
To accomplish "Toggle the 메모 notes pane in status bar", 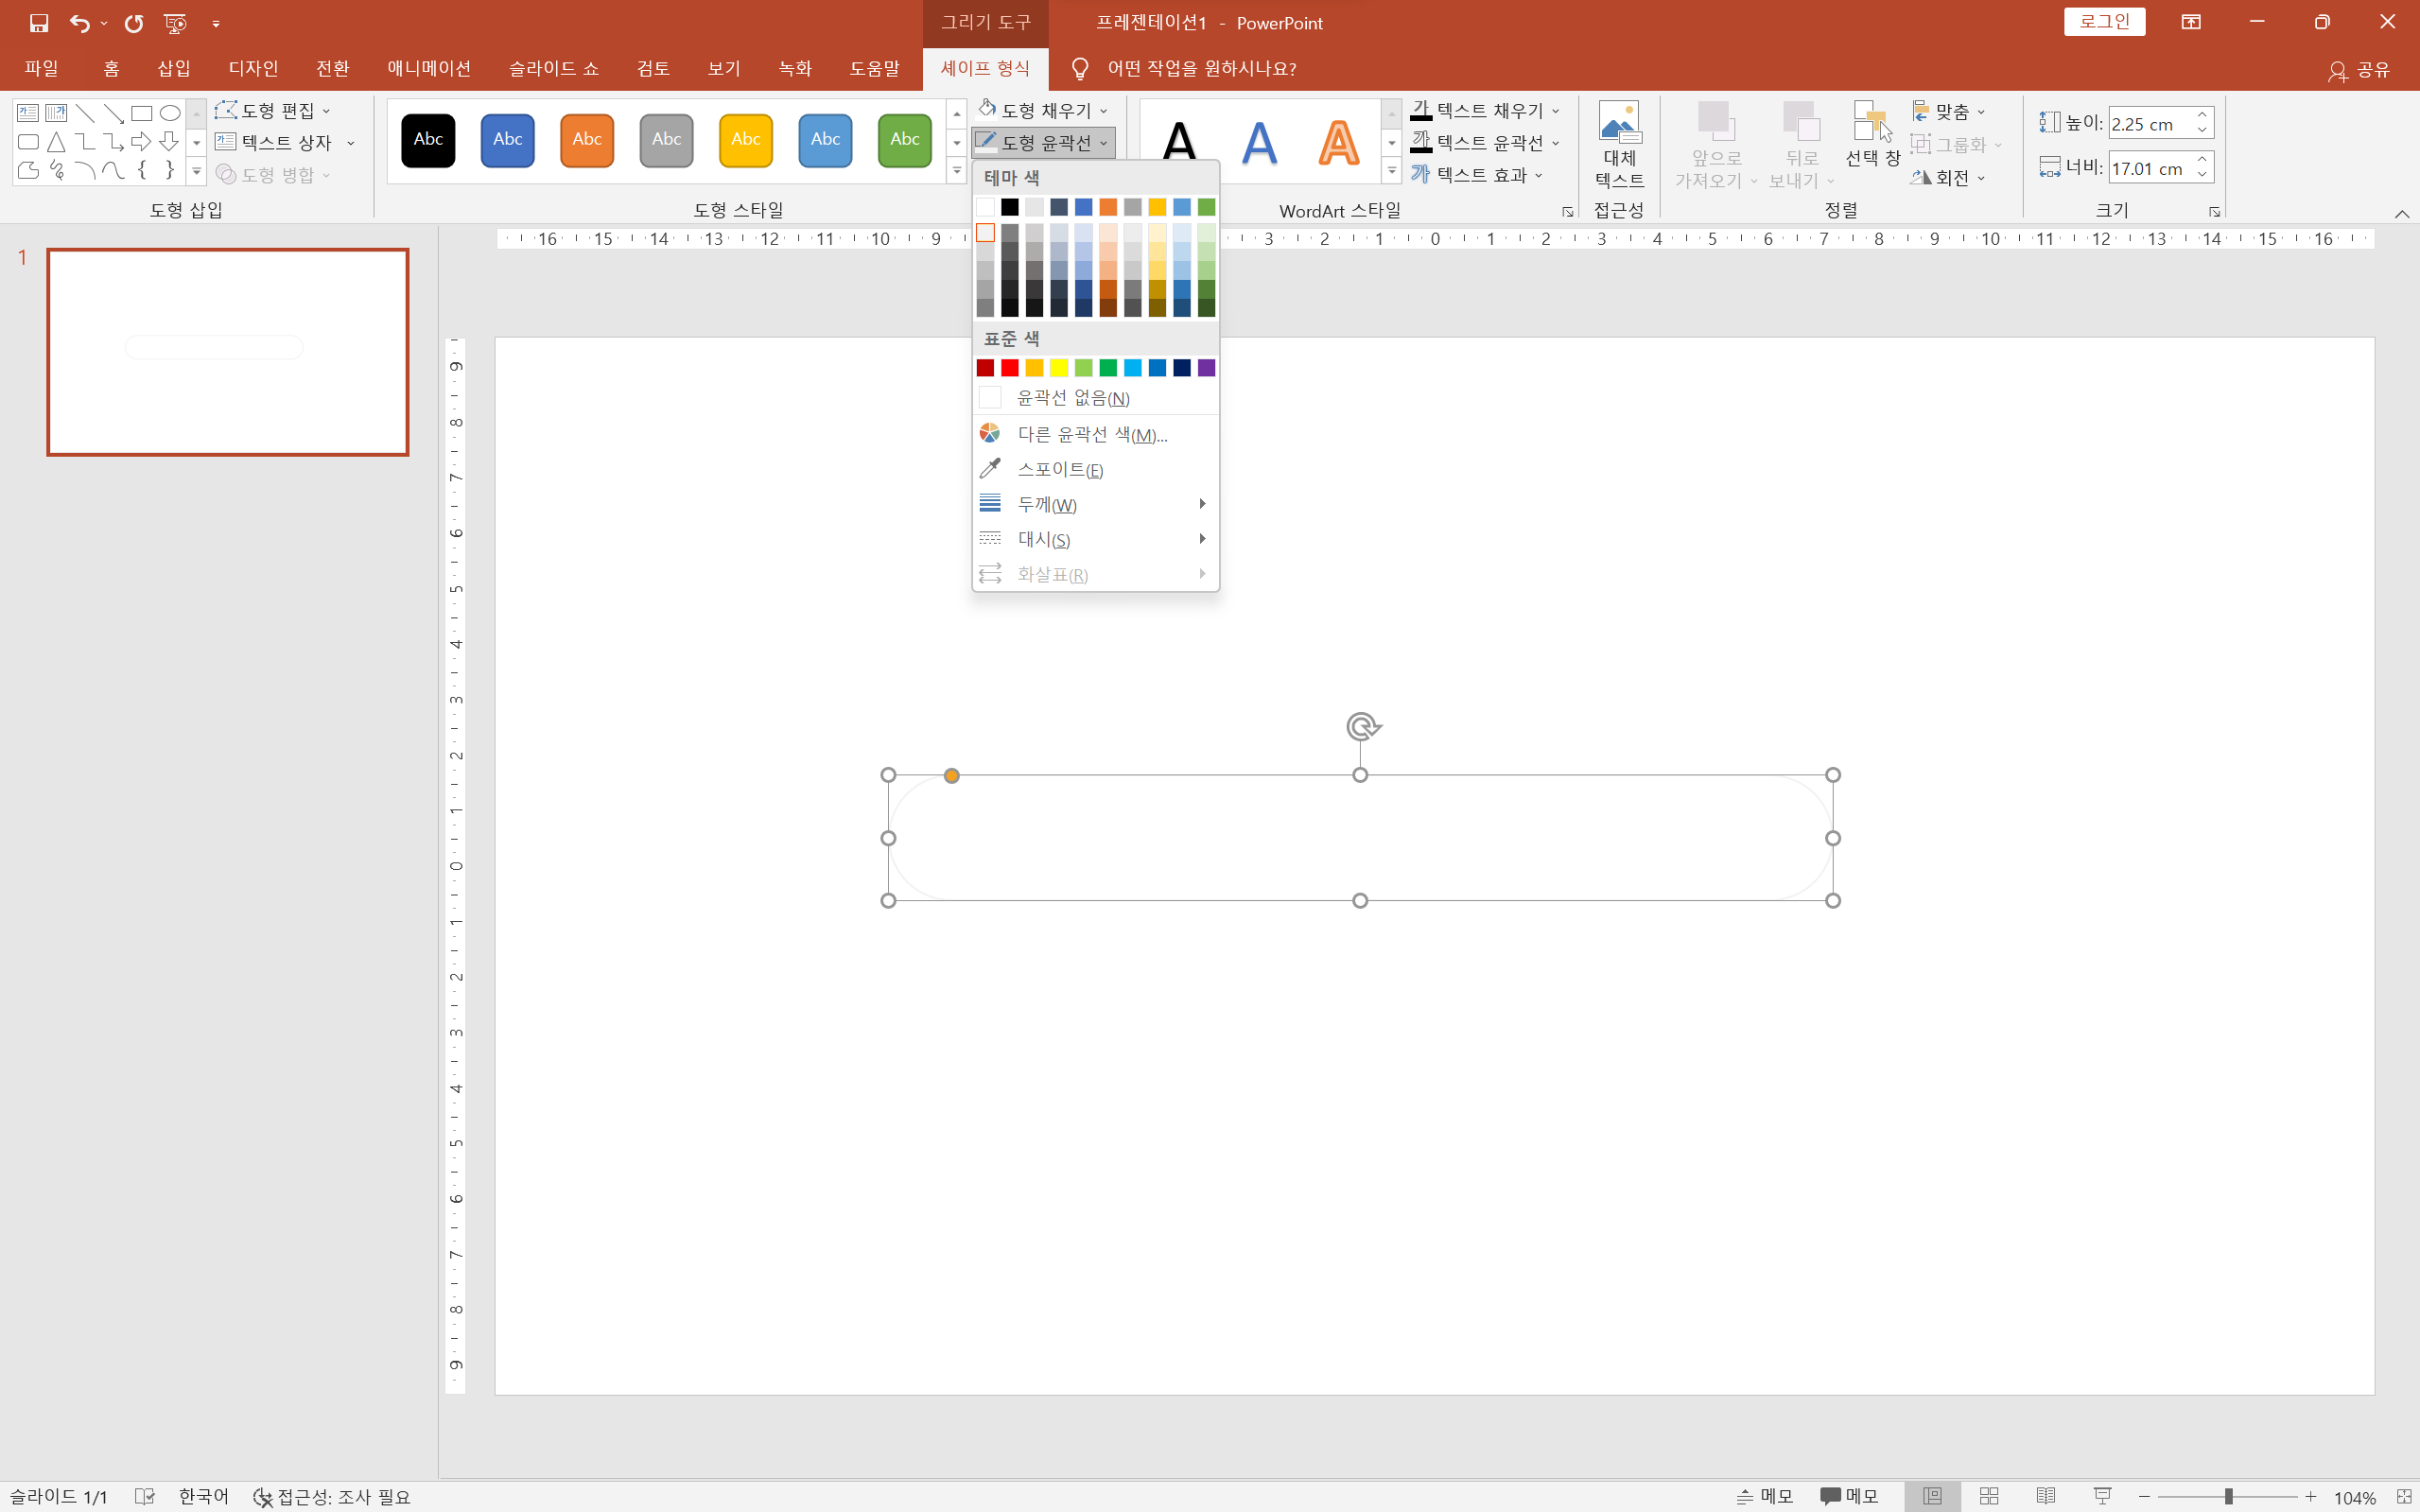I will click(x=1765, y=1496).
